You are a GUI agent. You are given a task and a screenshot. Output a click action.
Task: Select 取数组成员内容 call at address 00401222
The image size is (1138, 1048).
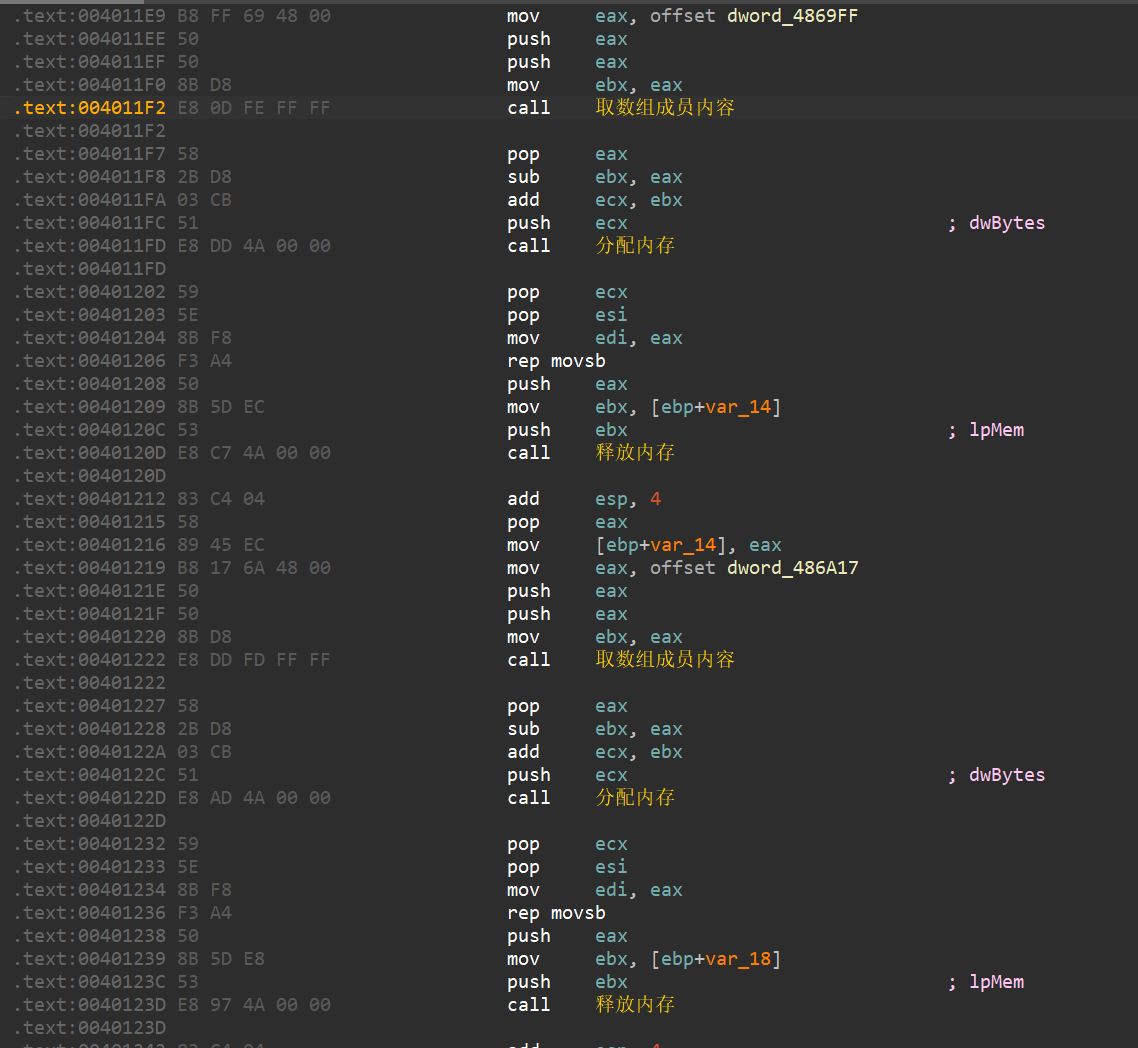664,660
